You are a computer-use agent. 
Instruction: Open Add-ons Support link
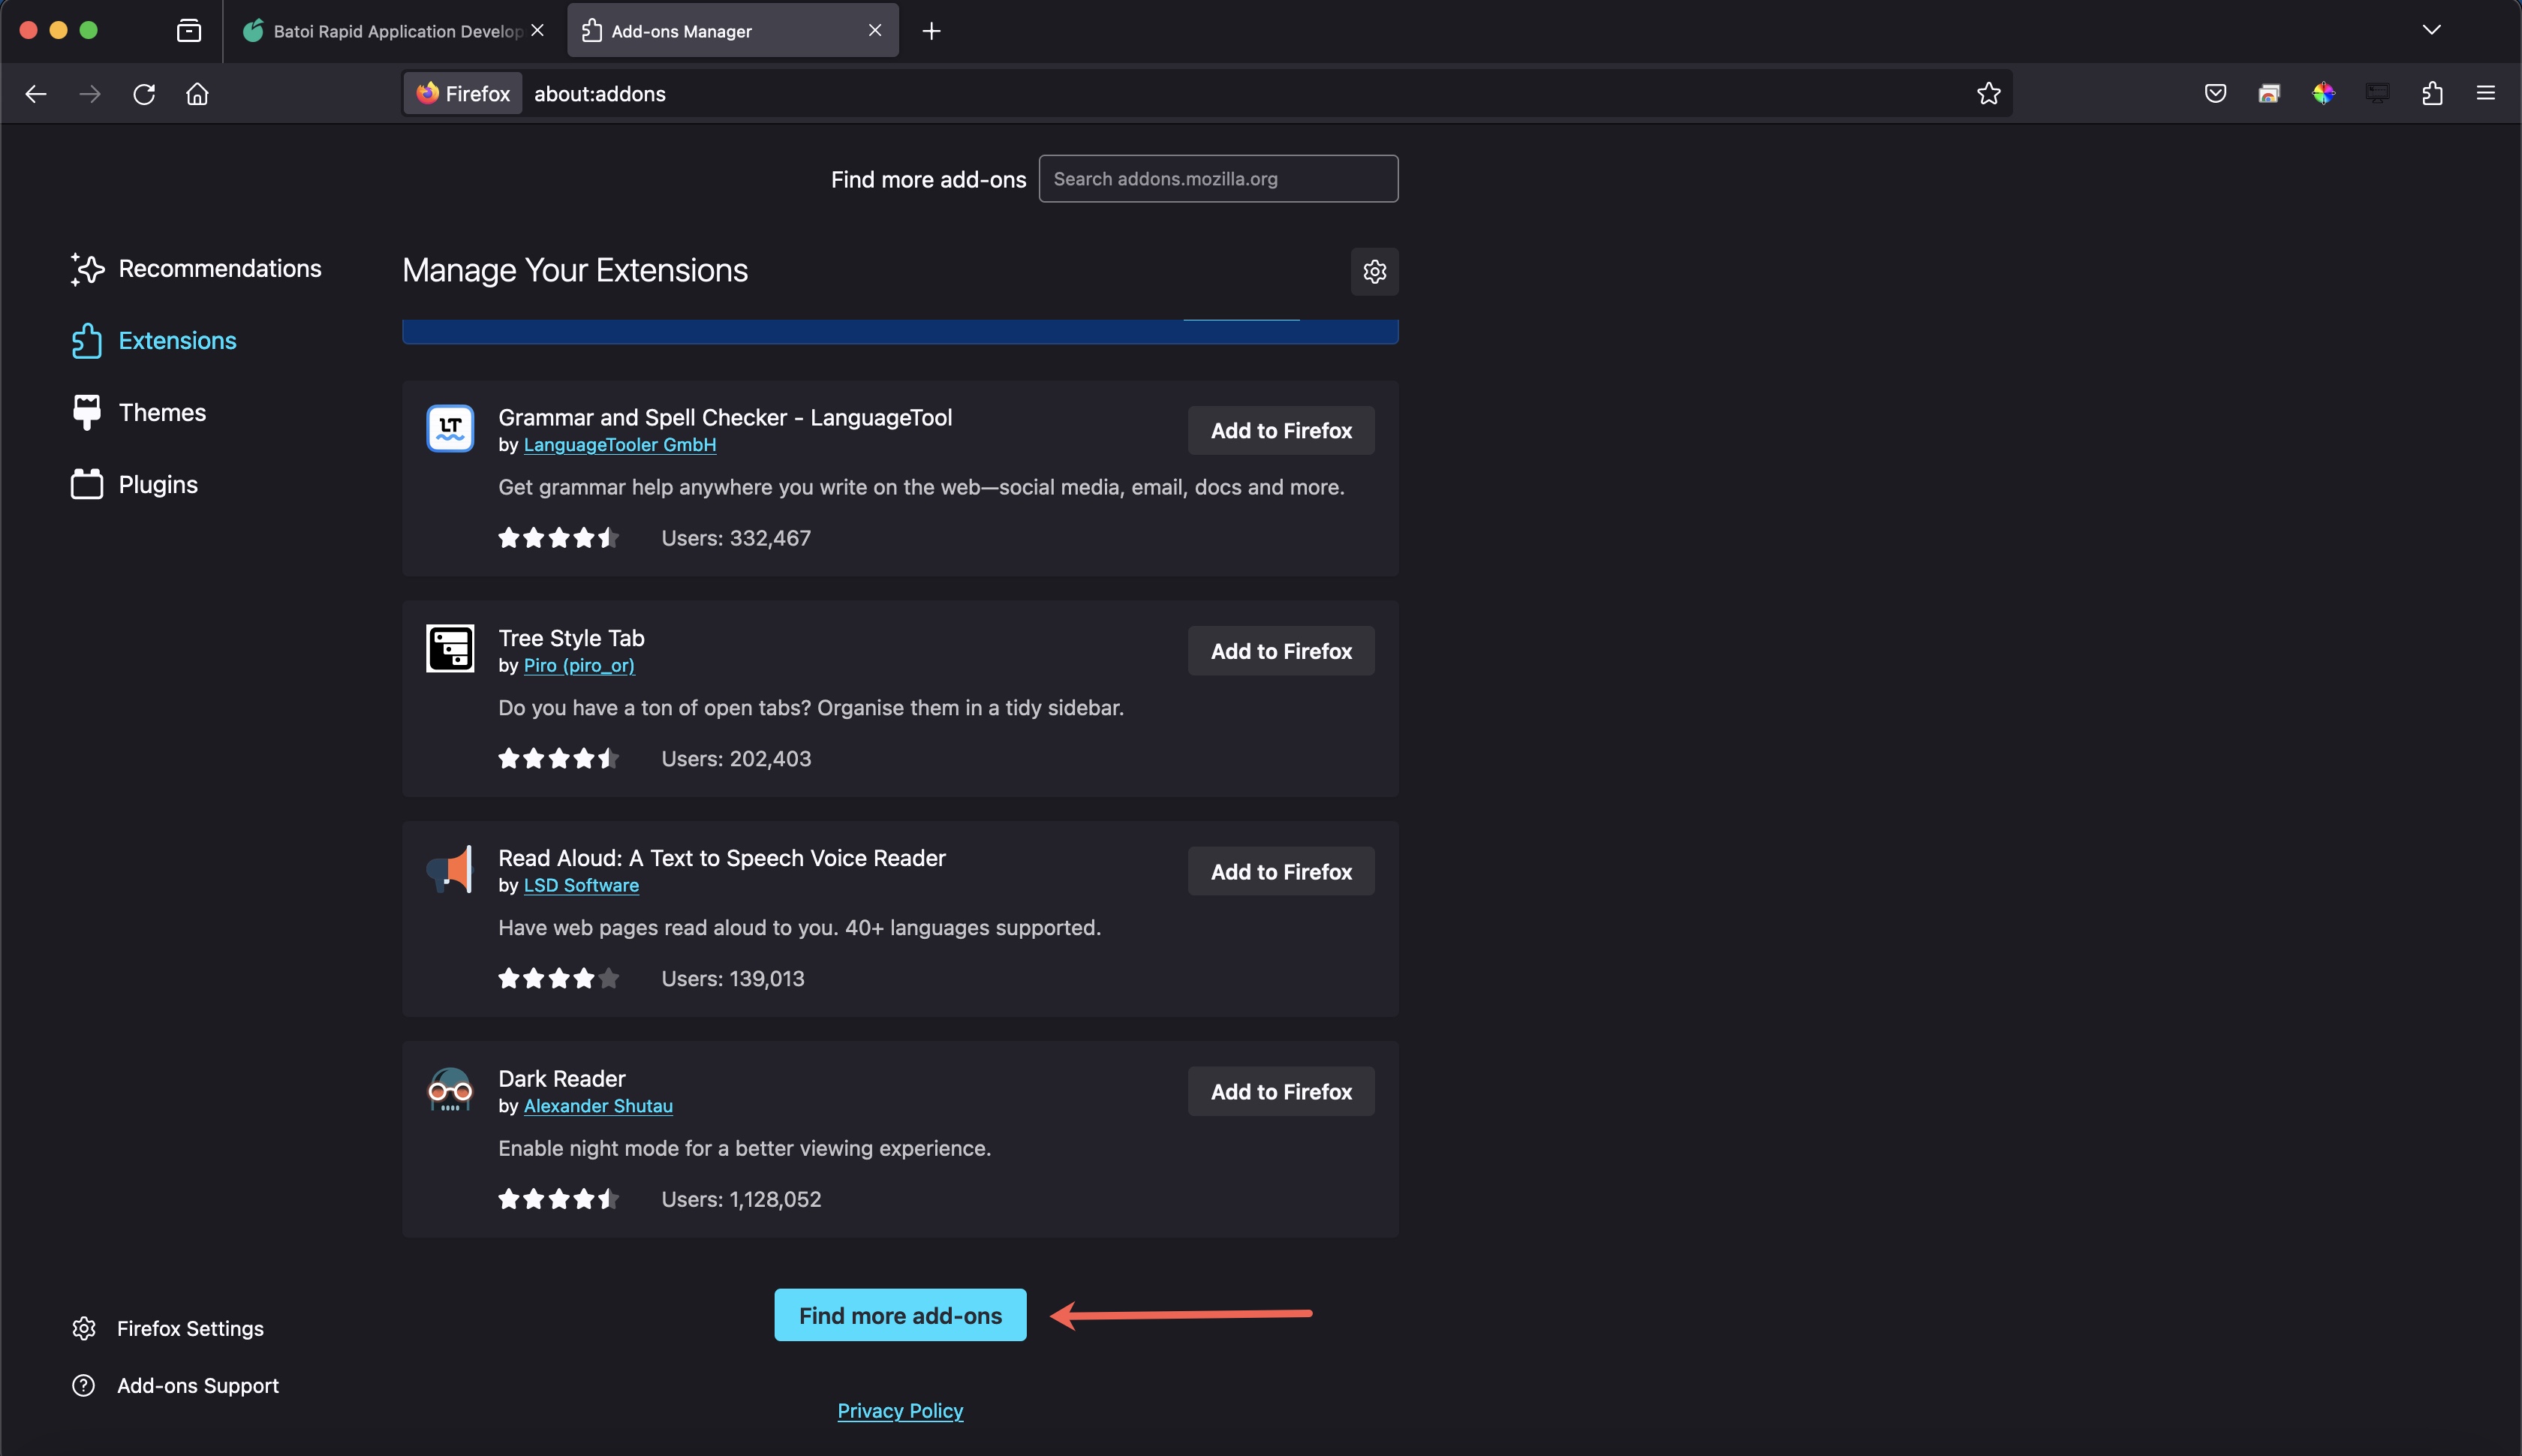coord(175,1385)
